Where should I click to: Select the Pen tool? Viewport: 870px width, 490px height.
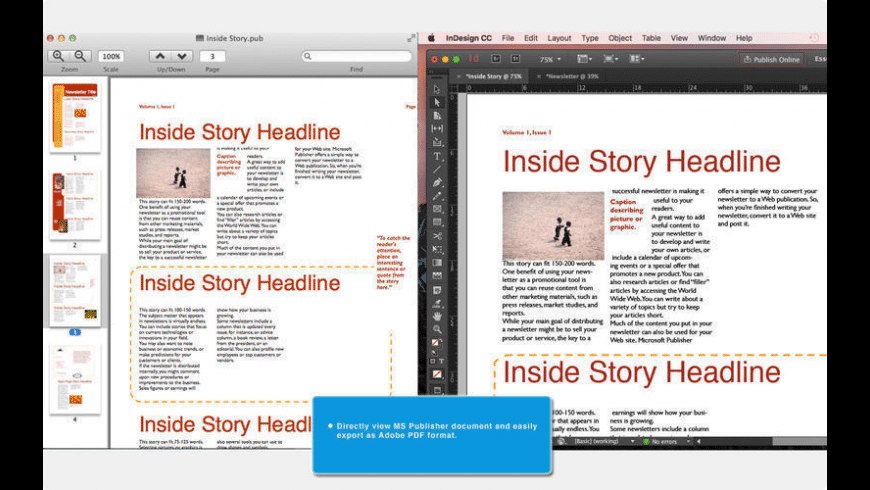point(437,183)
